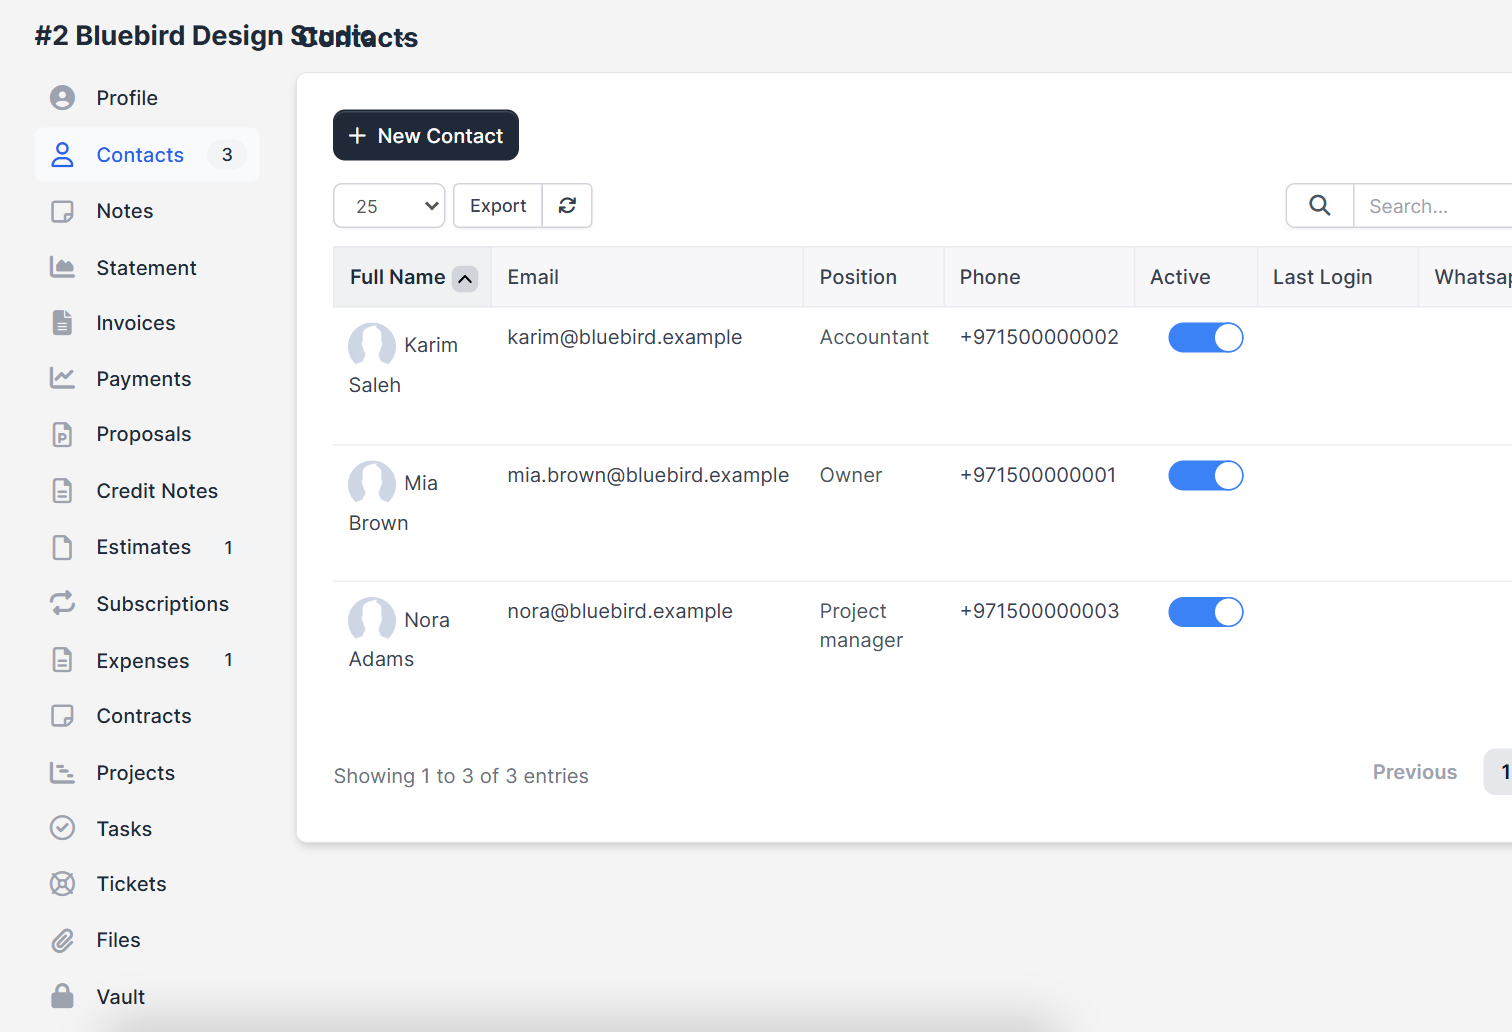
Task: Click Mia Brown's avatar thumbnail
Action: coord(372,483)
